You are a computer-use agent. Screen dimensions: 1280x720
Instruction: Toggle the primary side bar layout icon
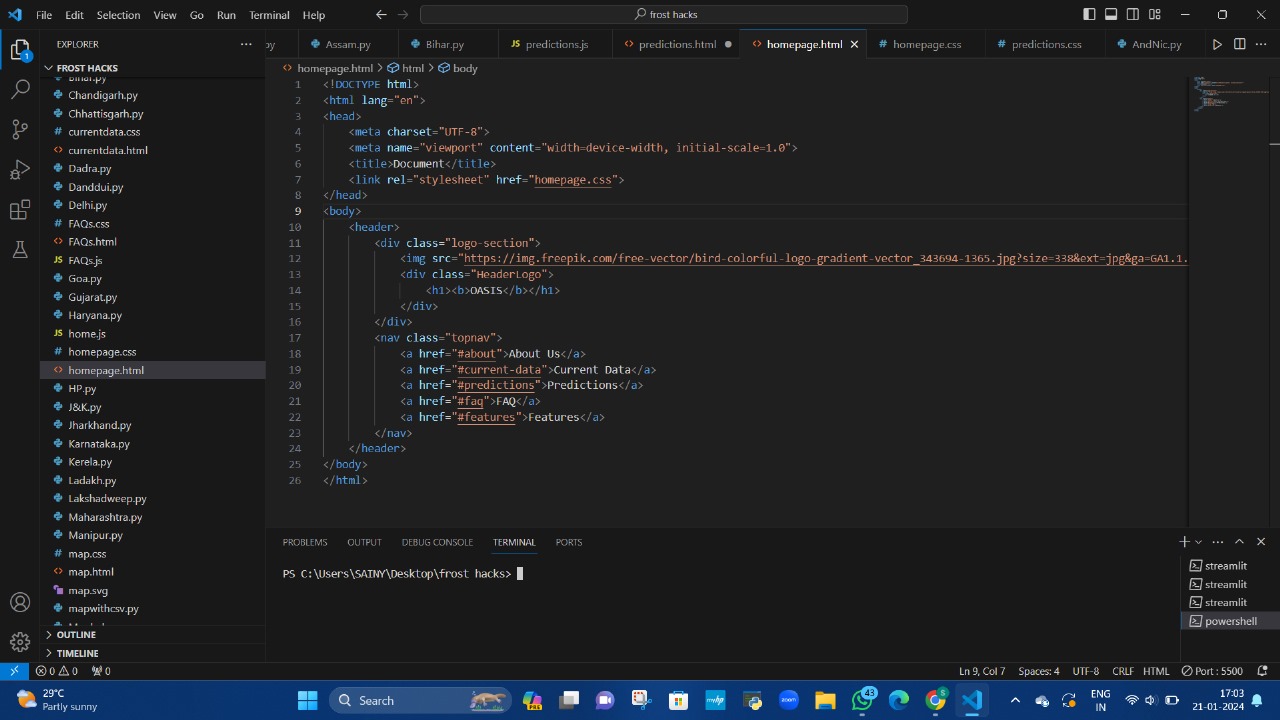pyautogui.click(x=1089, y=14)
